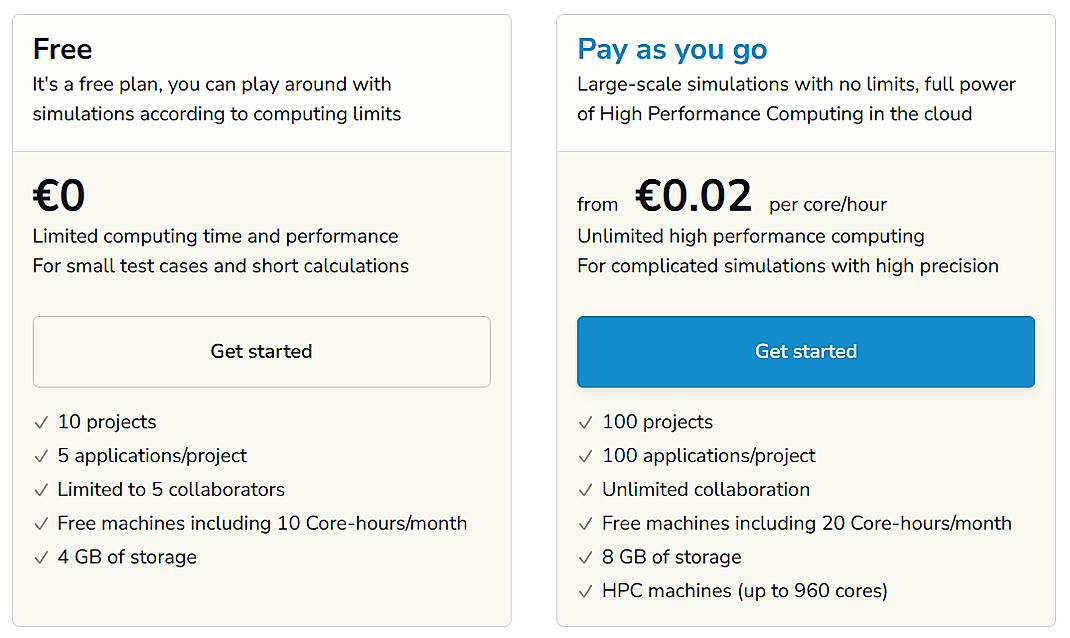Click the checkmark beside "Unlimited collaboration"

[x=585, y=490]
